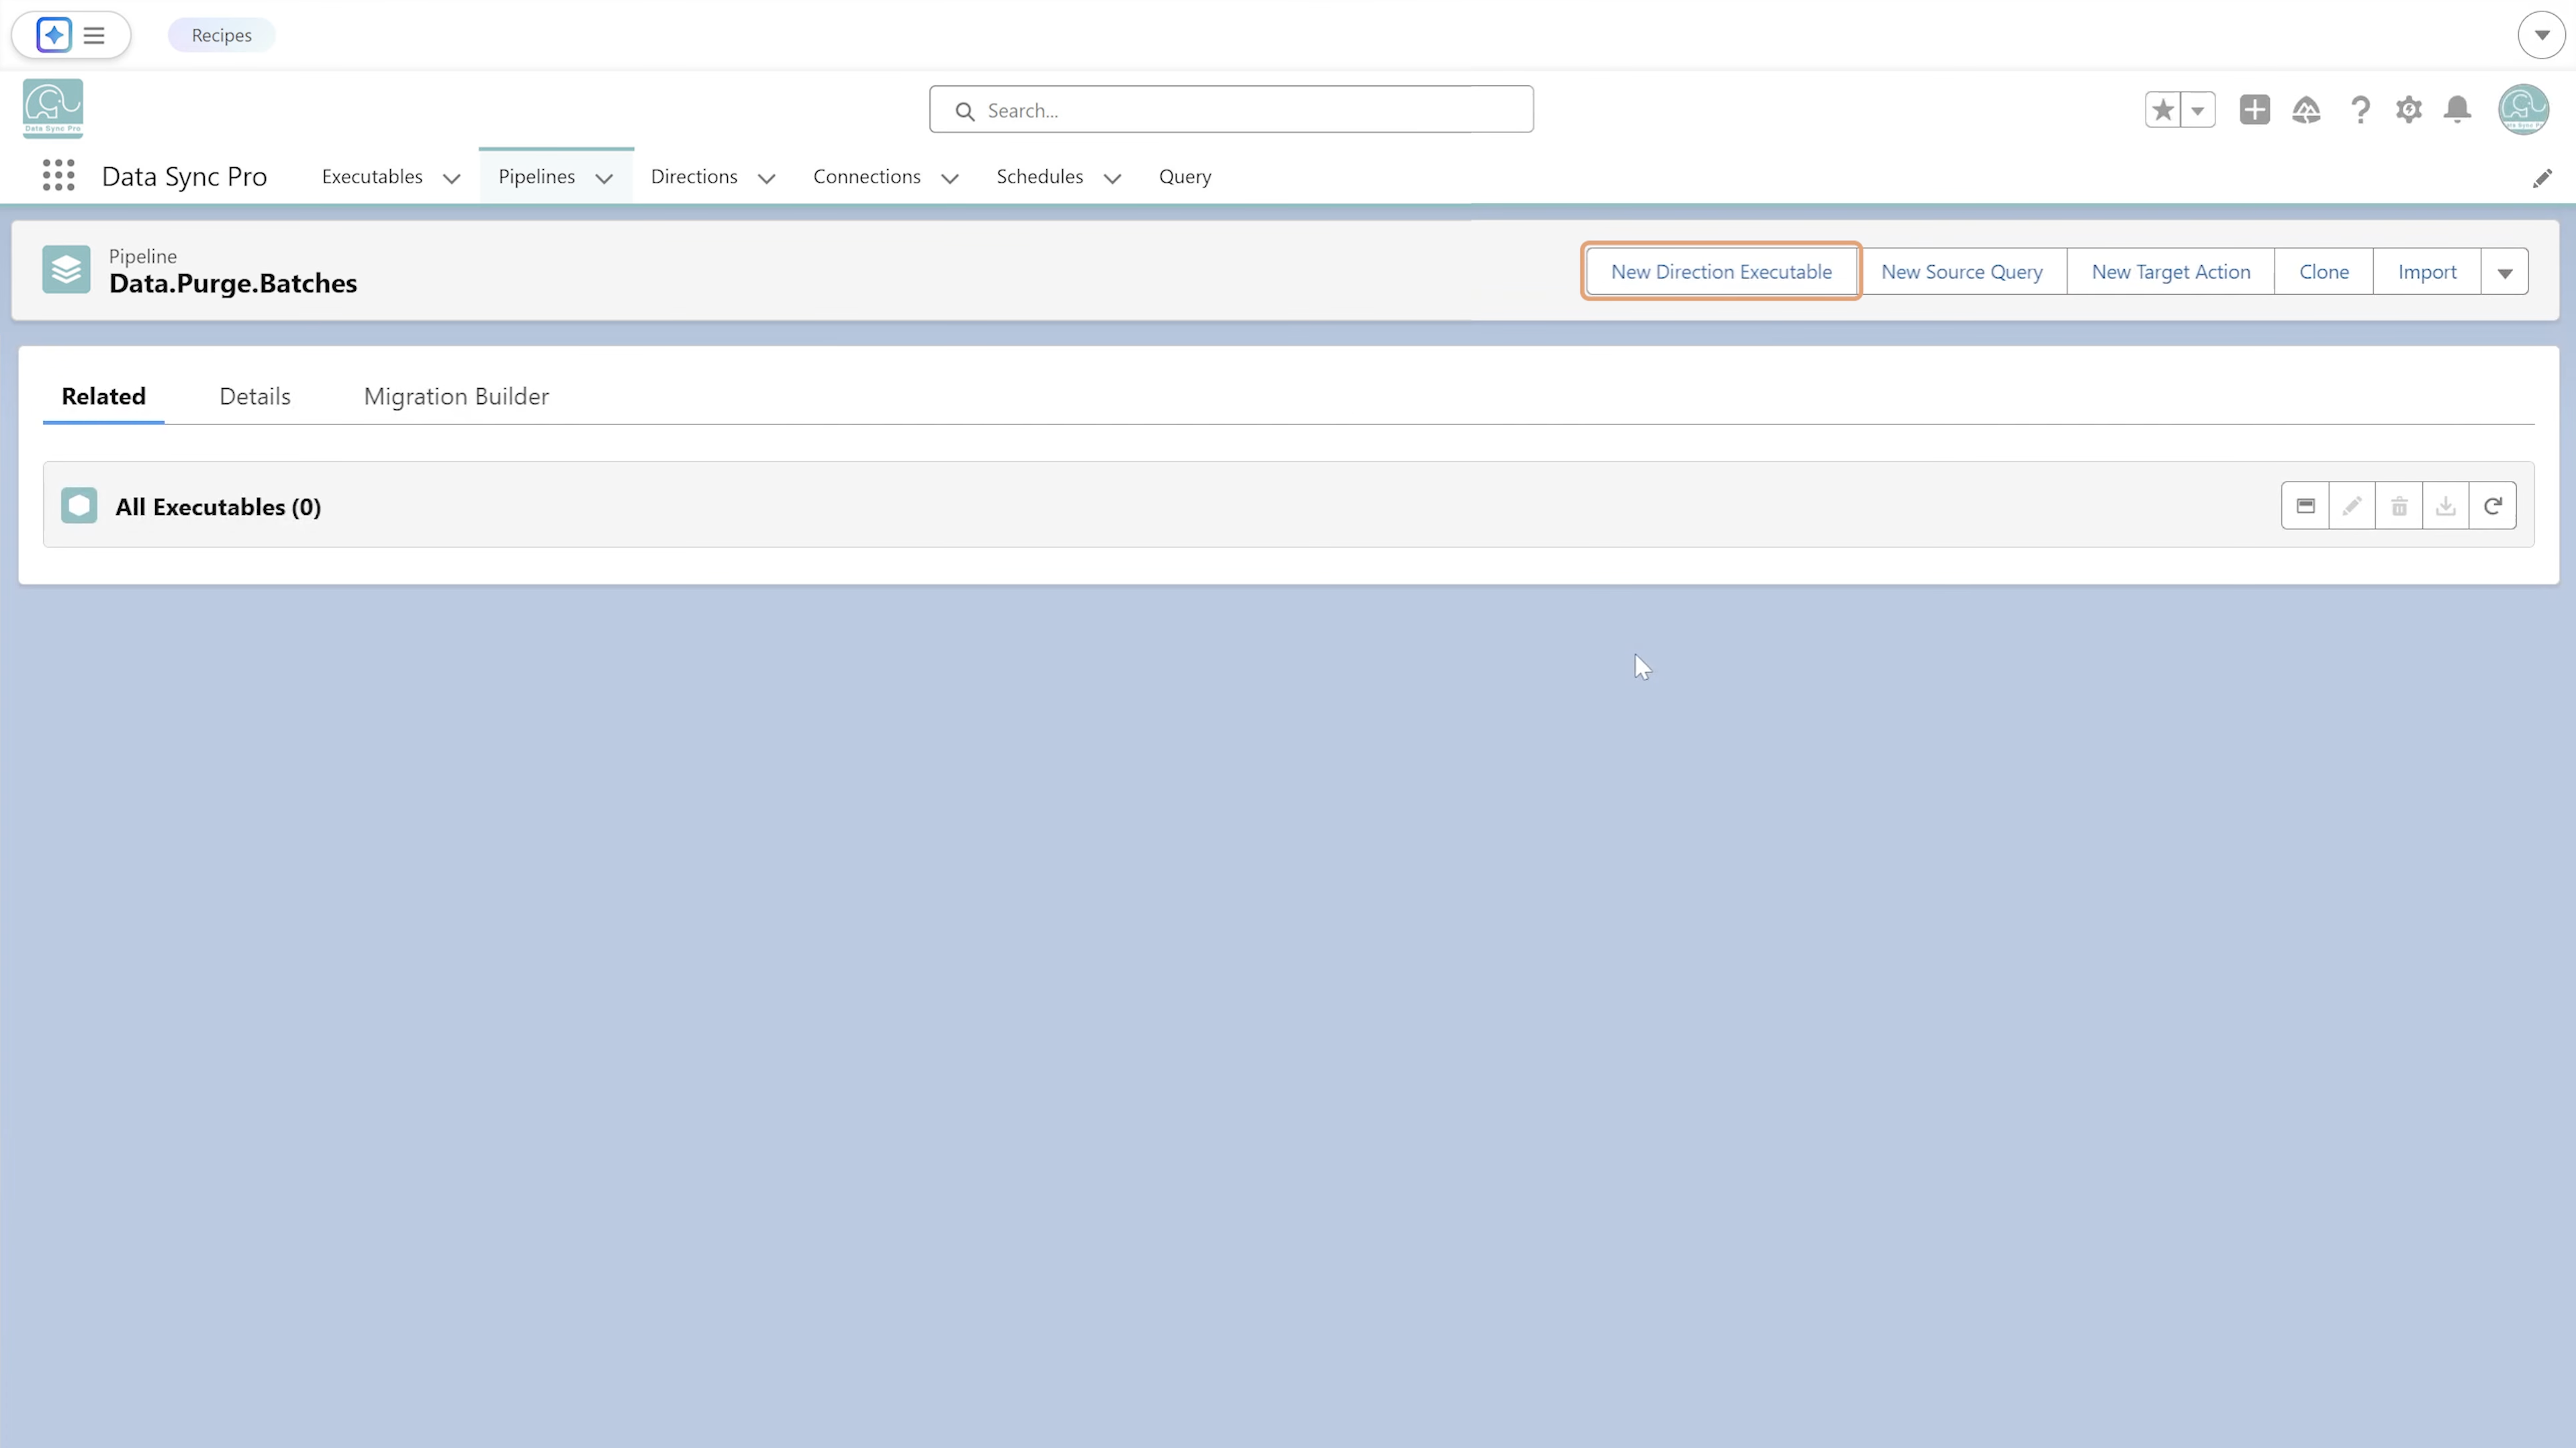Refresh the All Executables list
Viewport: 2576px width, 1448px height.
coord(2493,505)
